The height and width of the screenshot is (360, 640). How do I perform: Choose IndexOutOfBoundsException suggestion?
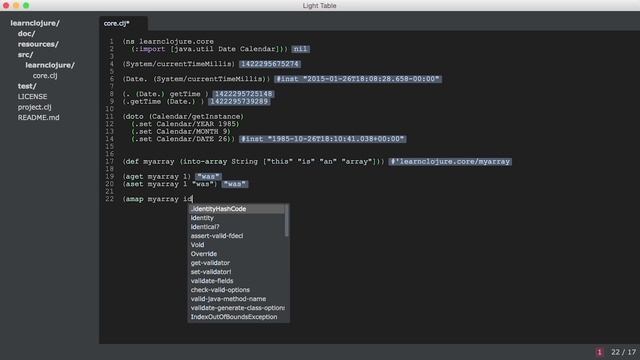(237, 317)
